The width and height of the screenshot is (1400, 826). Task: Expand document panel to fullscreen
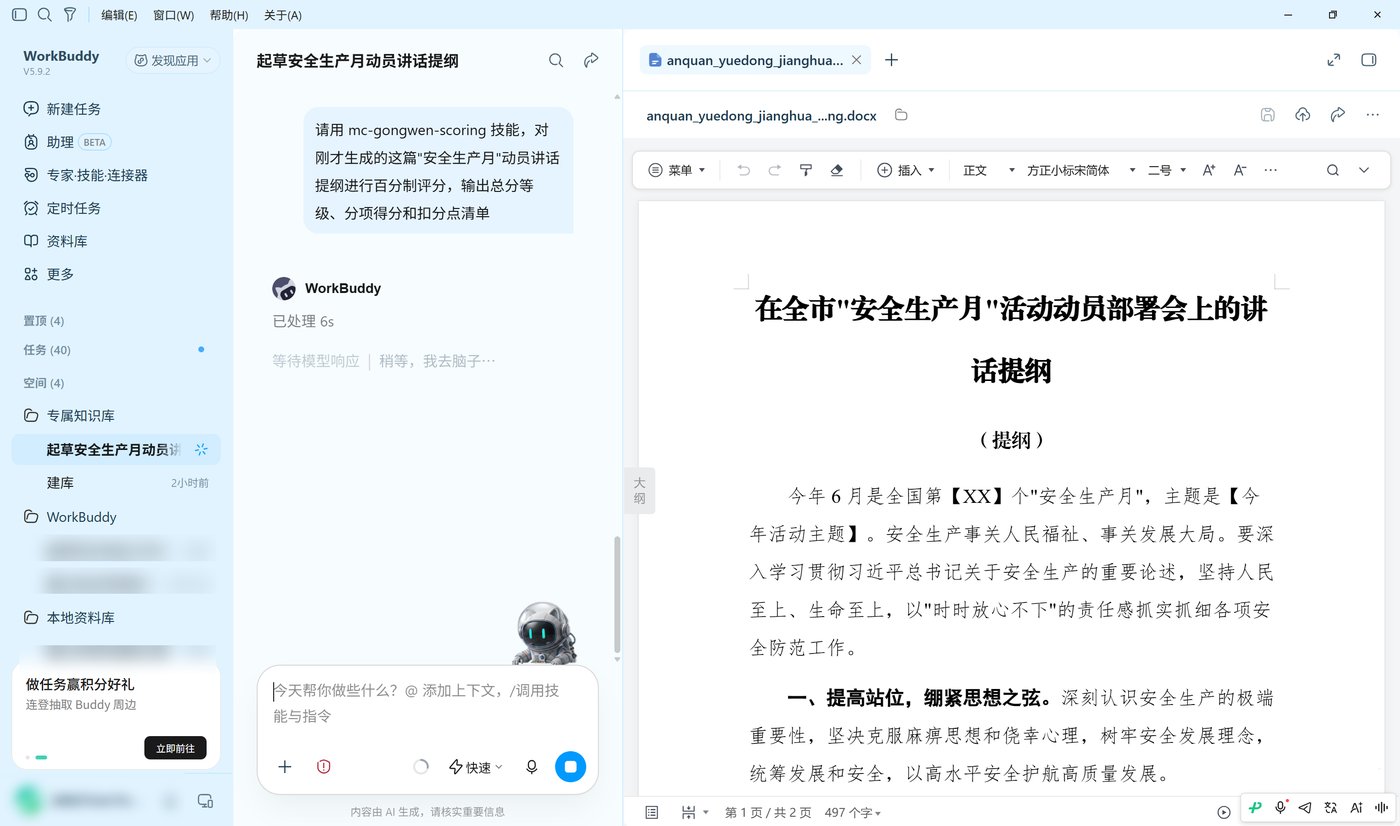tap(1334, 60)
